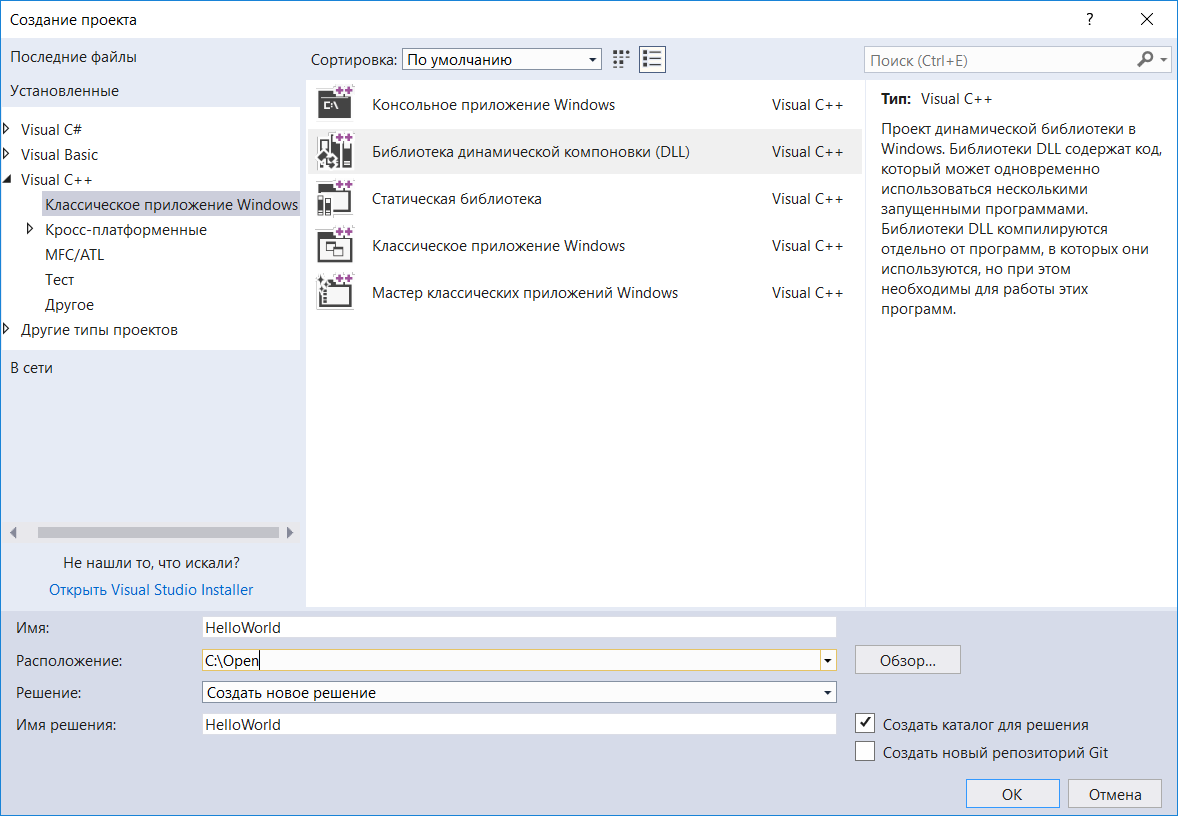Click the tree scrollbar left arrow
1178x816 pixels.
(x=13, y=533)
